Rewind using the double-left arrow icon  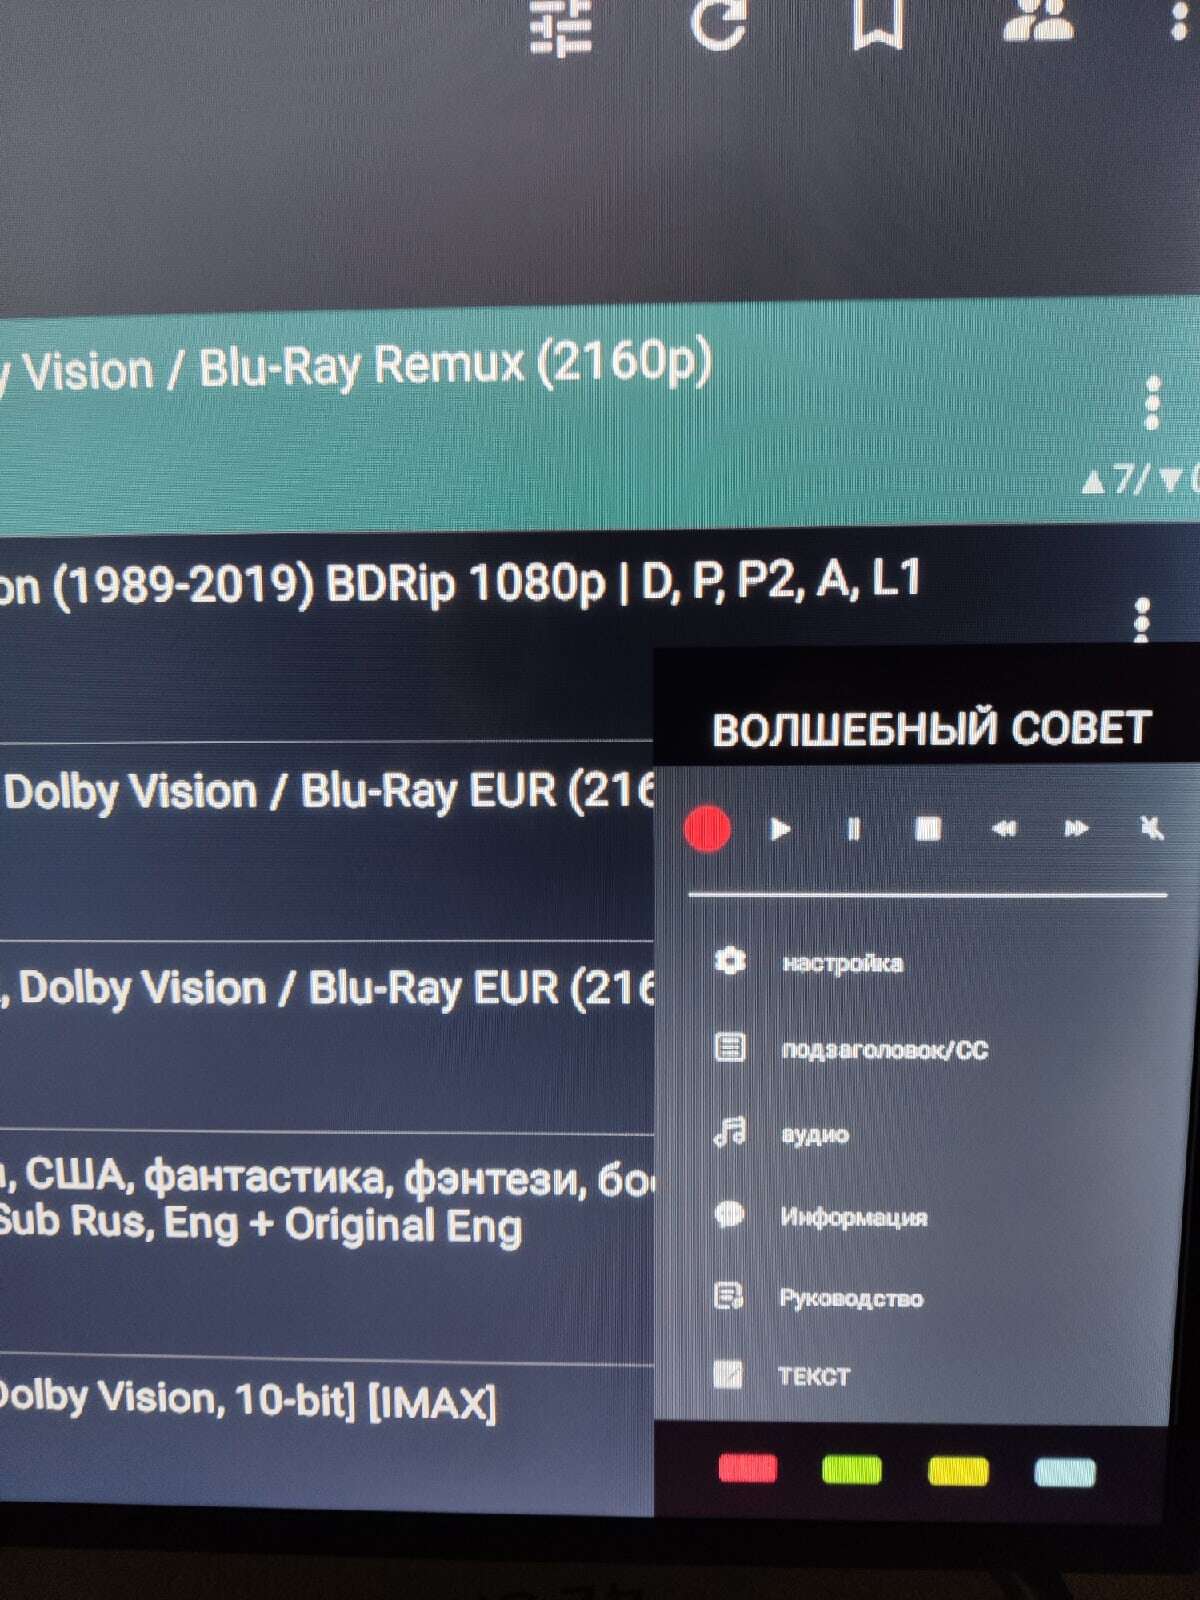[1003, 829]
